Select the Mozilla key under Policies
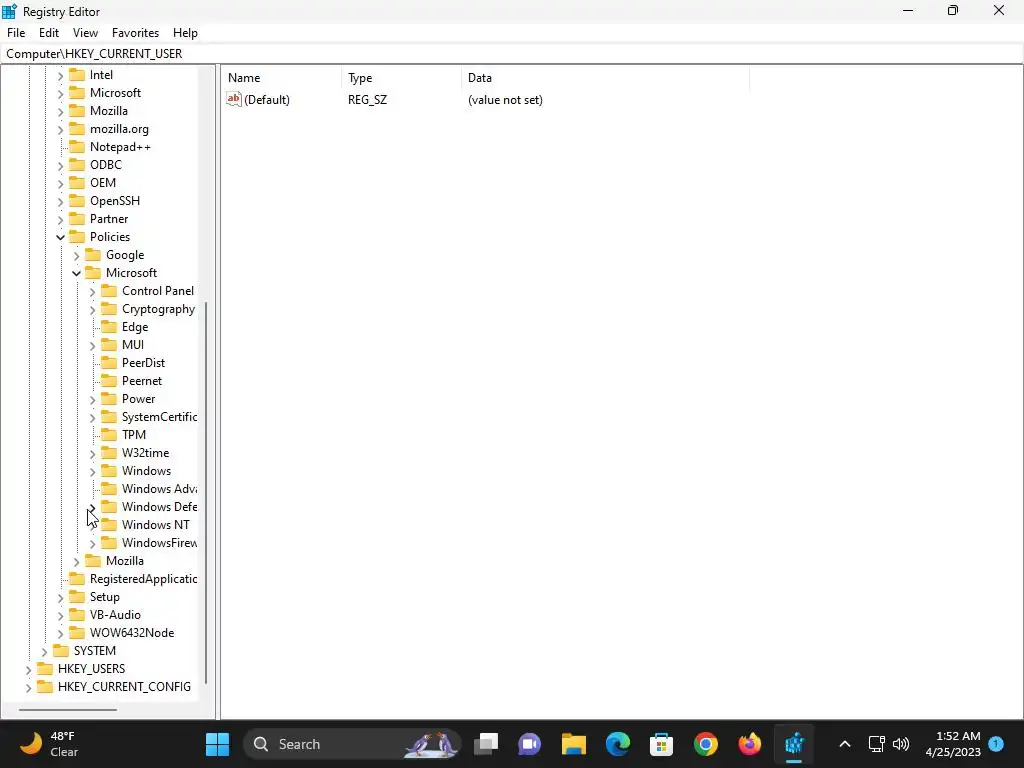Image resolution: width=1024 pixels, height=768 pixels. [x=125, y=561]
